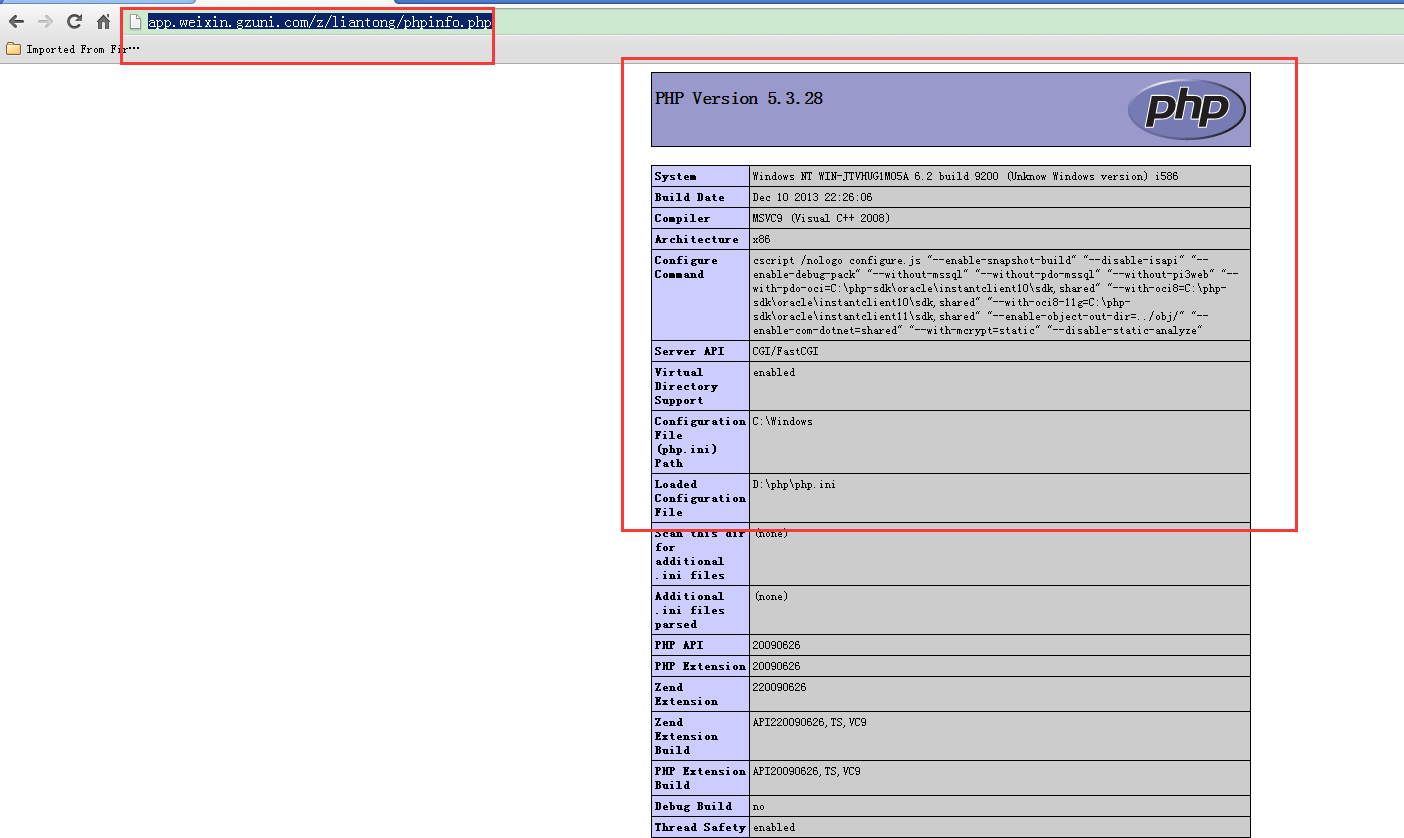Click the CGI/FastCGI value
This screenshot has width=1404, height=838.
tap(786, 351)
